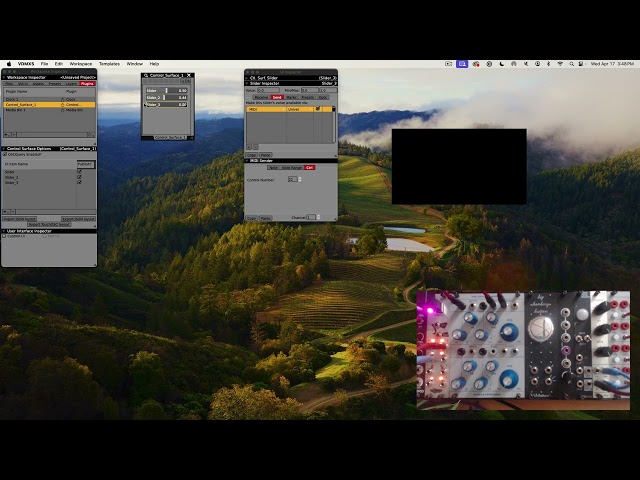Switch to Assets tab in Workspace Inspector

tap(38, 84)
